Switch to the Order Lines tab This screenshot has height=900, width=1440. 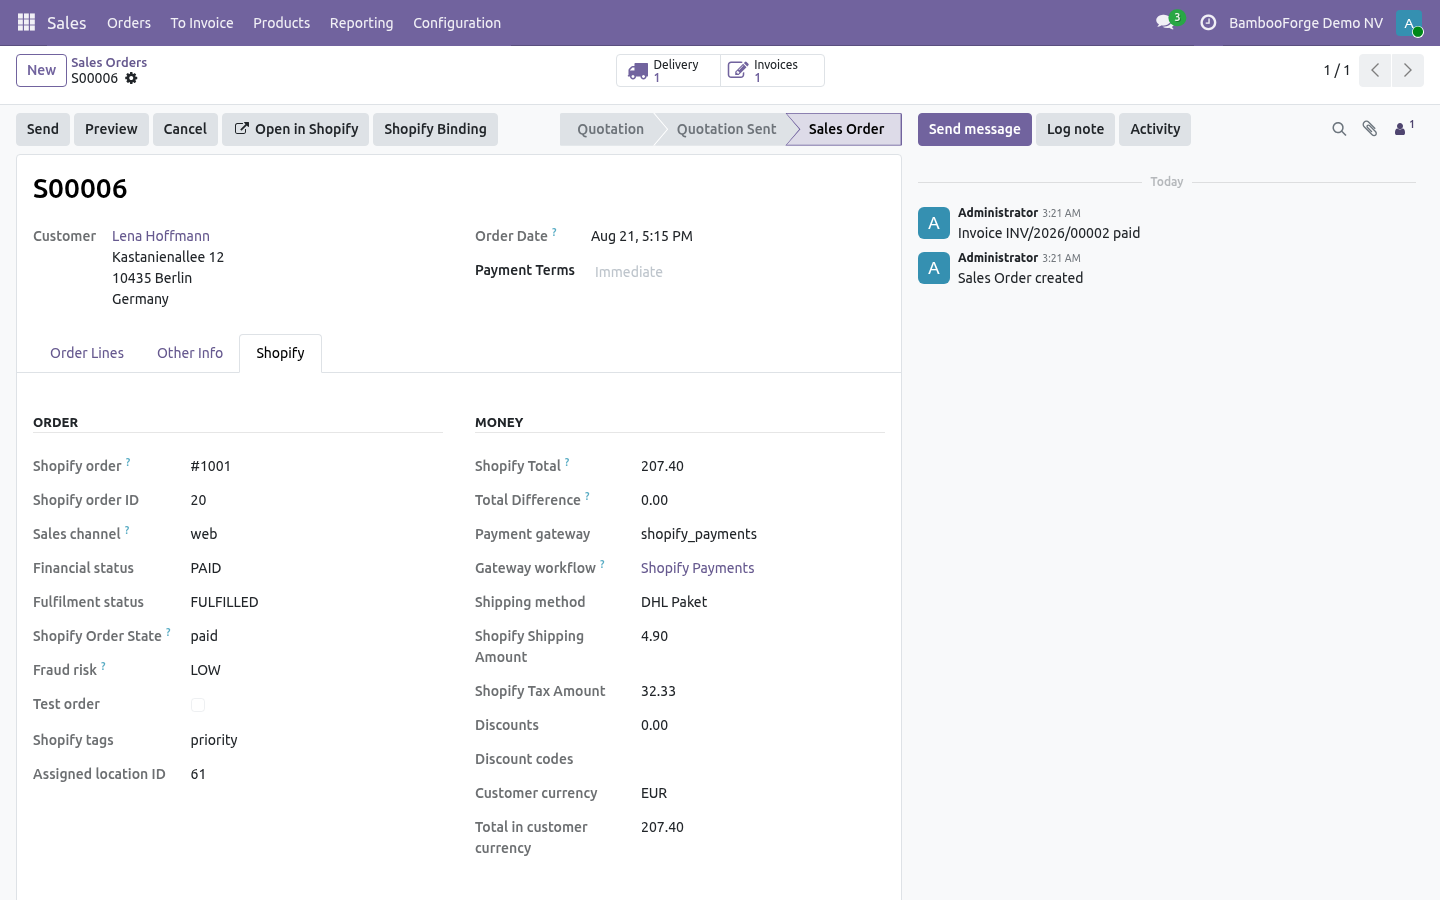tap(87, 353)
